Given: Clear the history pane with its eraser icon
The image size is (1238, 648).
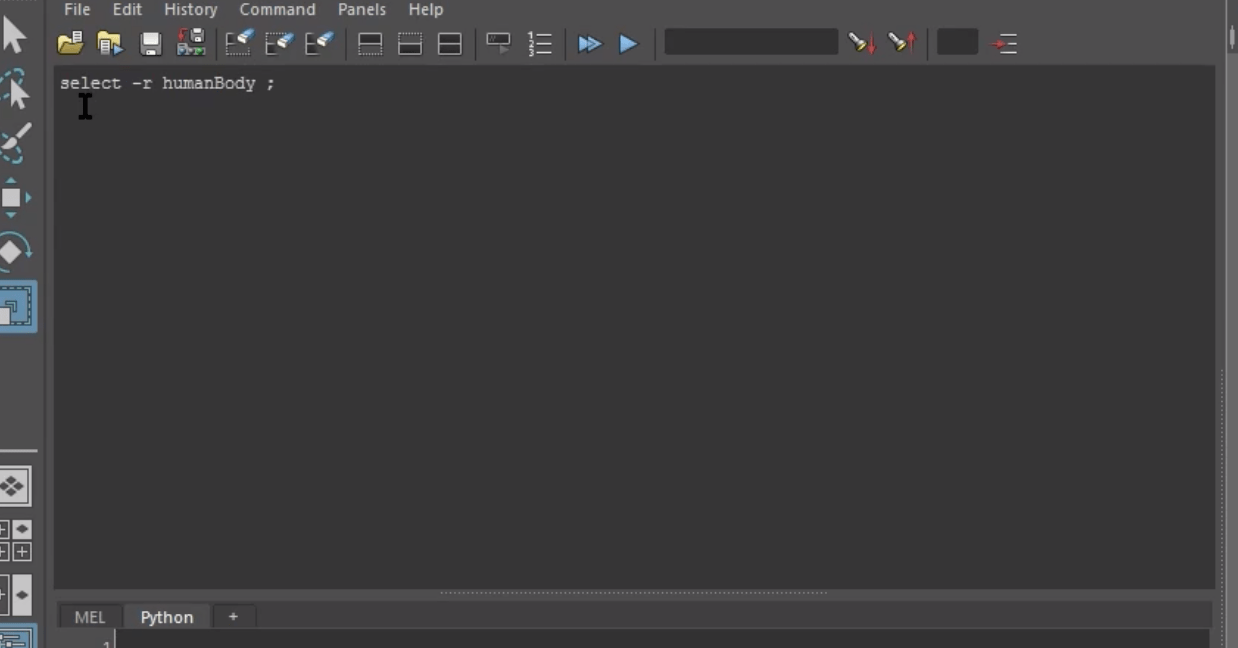Looking at the screenshot, I should coord(238,43).
